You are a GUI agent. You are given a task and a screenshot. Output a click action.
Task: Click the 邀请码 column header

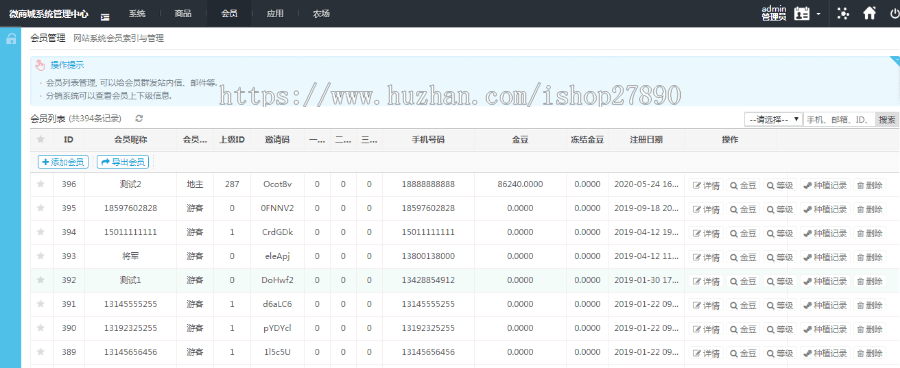coord(277,140)
